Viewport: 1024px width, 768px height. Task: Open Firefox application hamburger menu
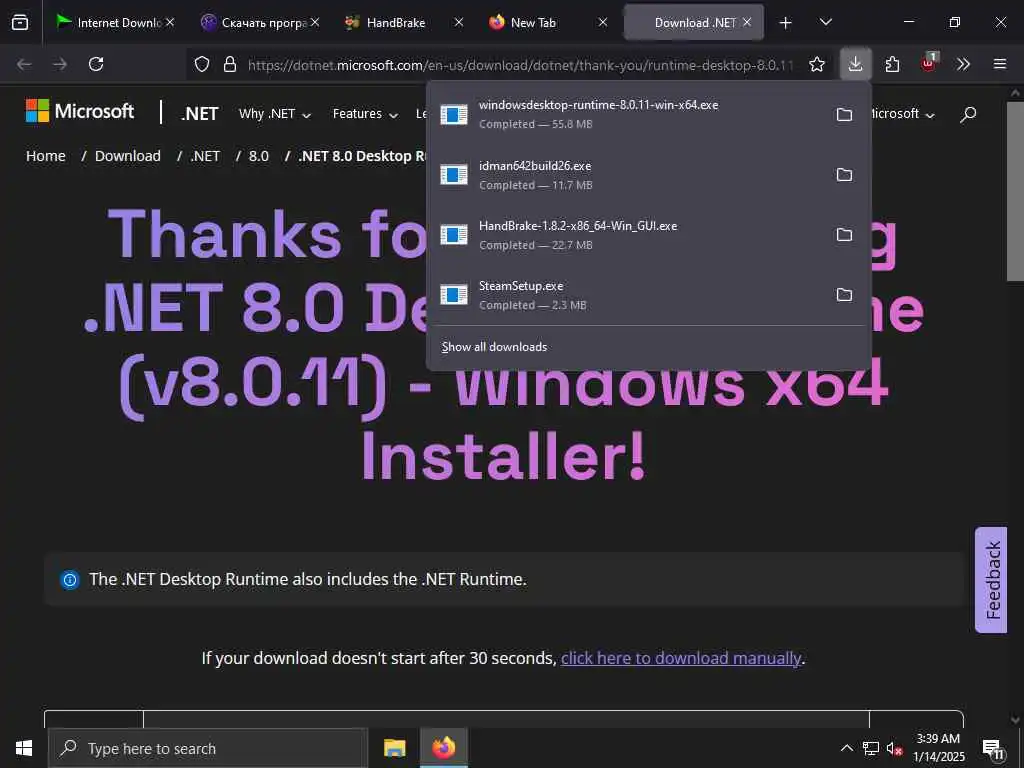(999, 64)
